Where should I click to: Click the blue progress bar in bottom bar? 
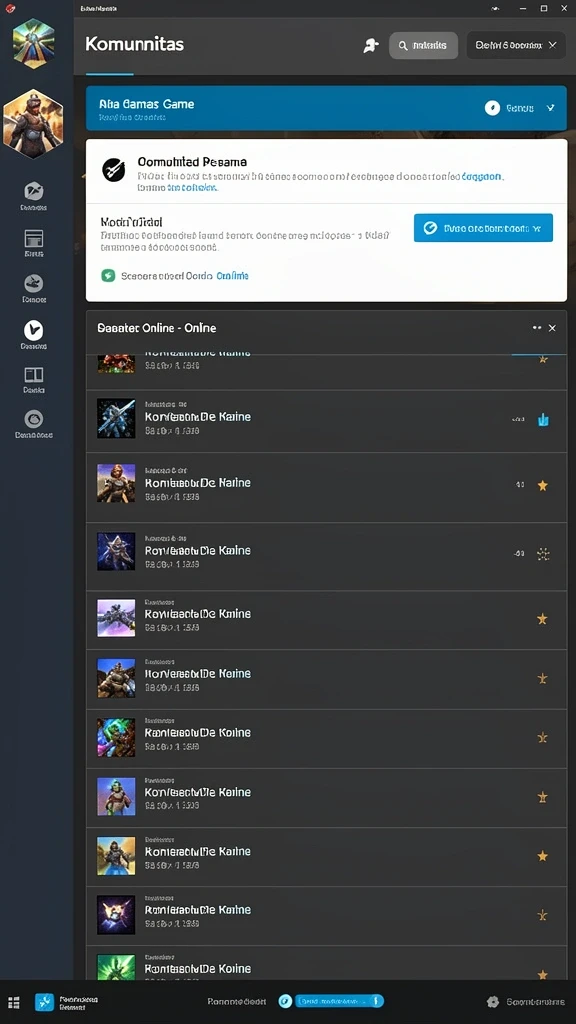(x=338, y=1001)
